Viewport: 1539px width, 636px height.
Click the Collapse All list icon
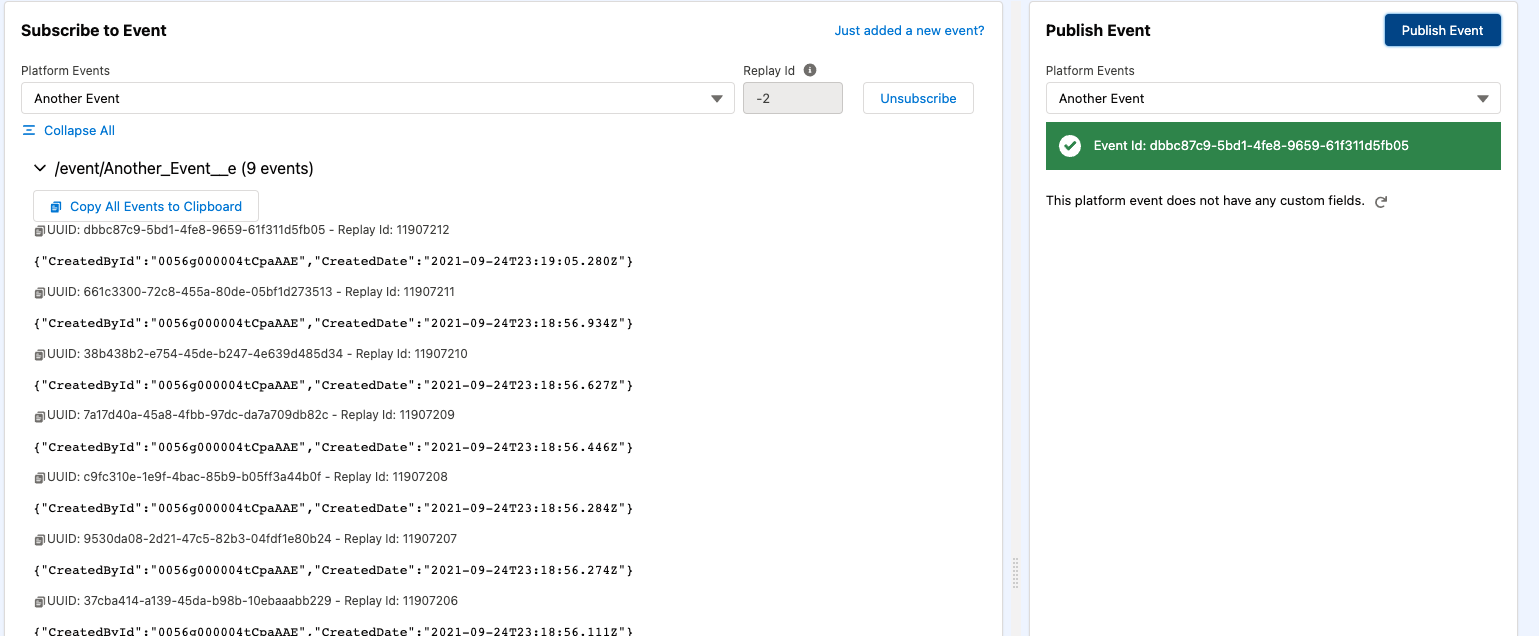[29, 130]
